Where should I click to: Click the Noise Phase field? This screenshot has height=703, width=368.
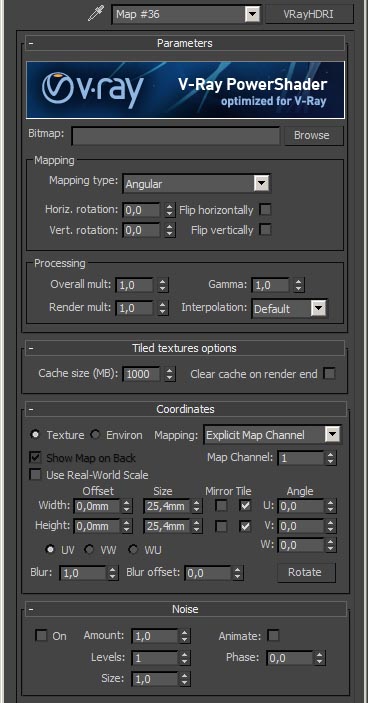pyautogui.click(x=290, y=658)
